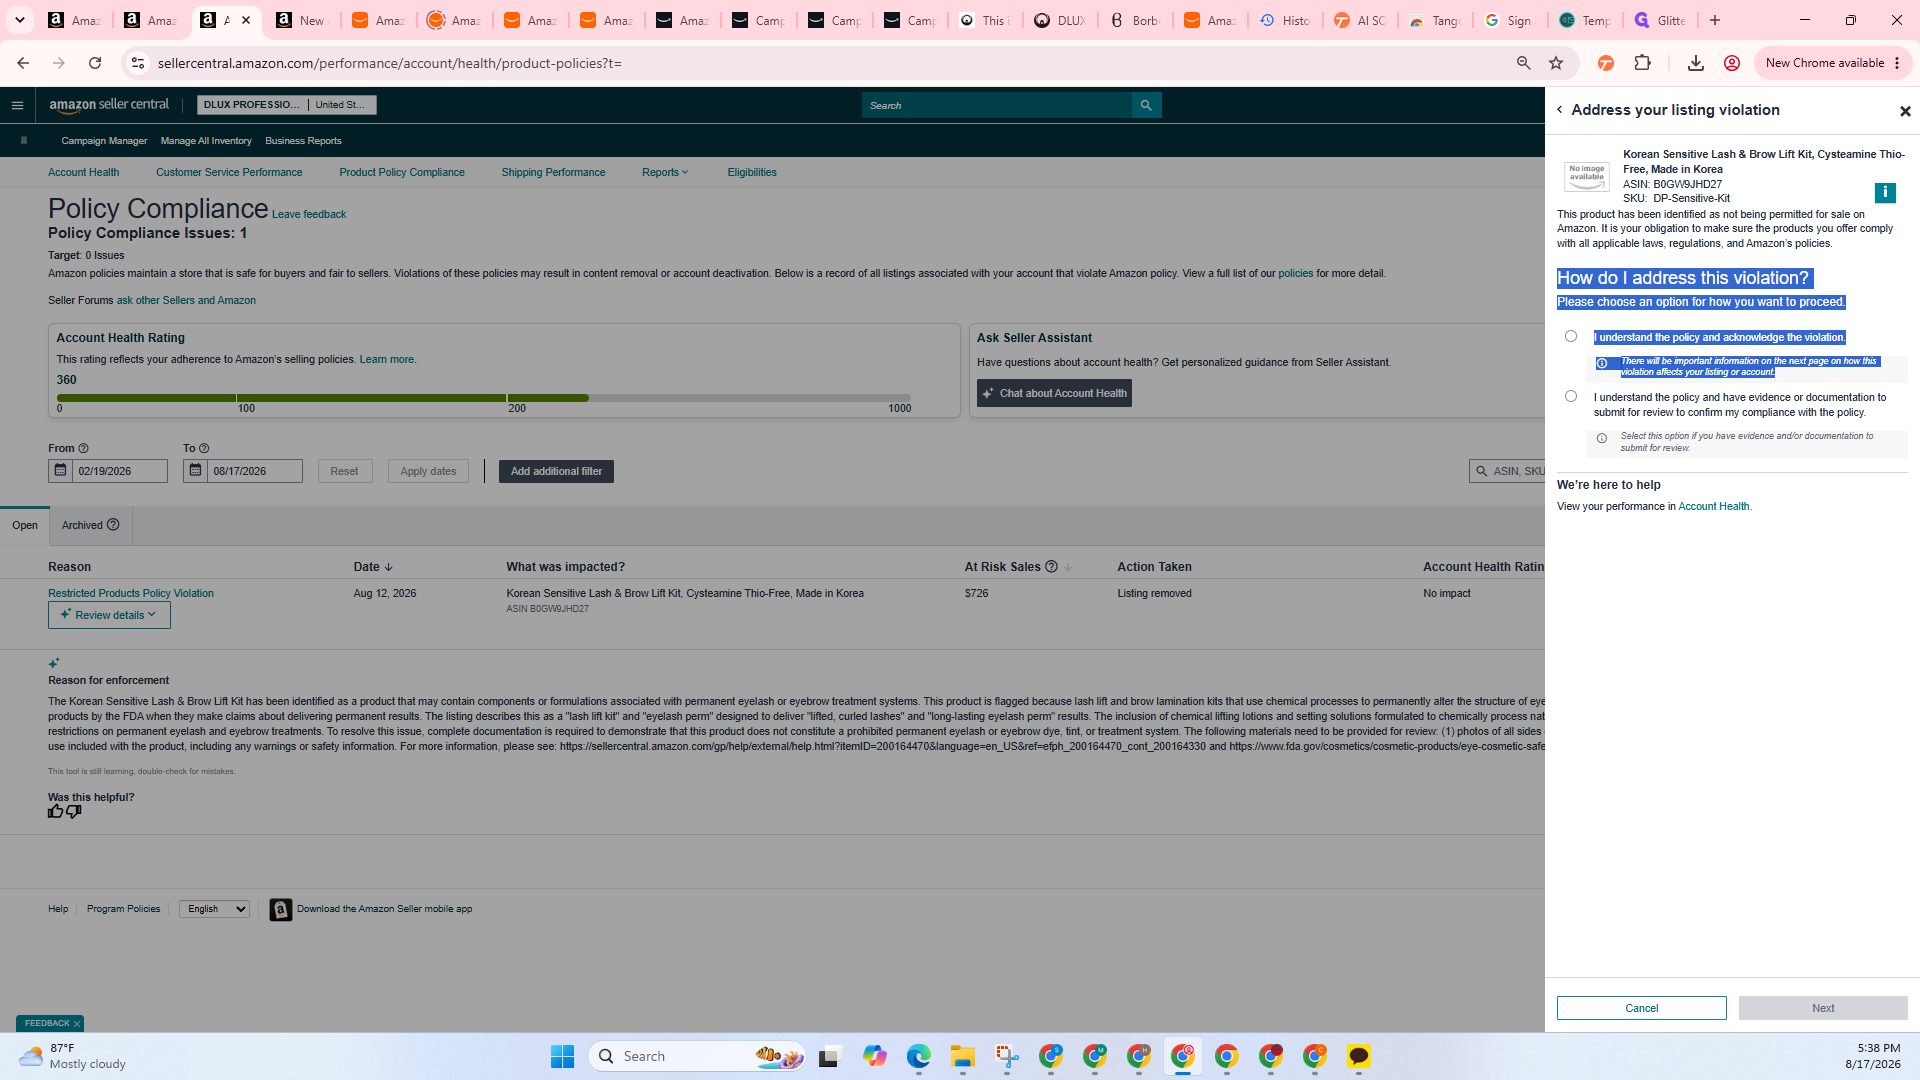Click the Seller Central search field
Screen dimensions: 1920x1080
point(997,105)
